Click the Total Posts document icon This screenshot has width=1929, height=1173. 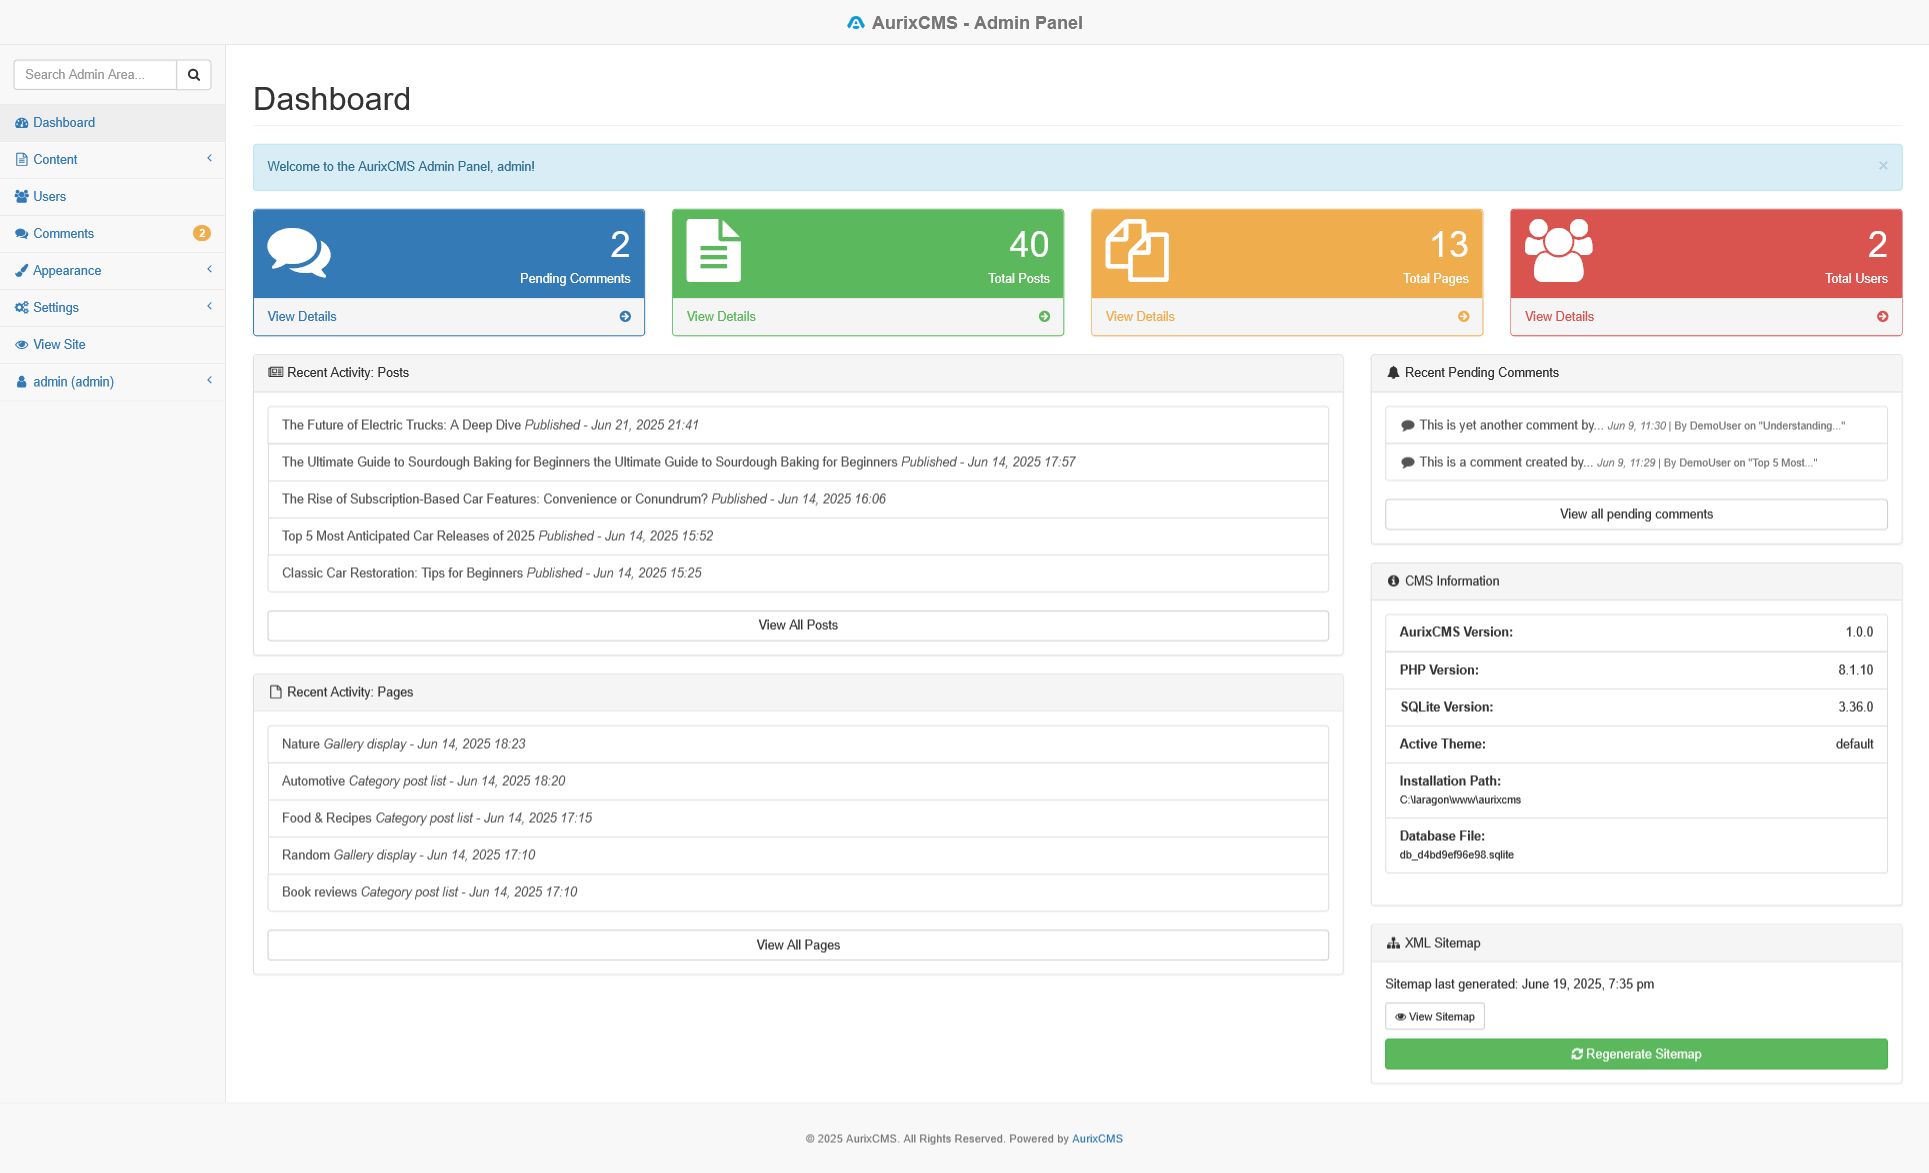[713, 250]
